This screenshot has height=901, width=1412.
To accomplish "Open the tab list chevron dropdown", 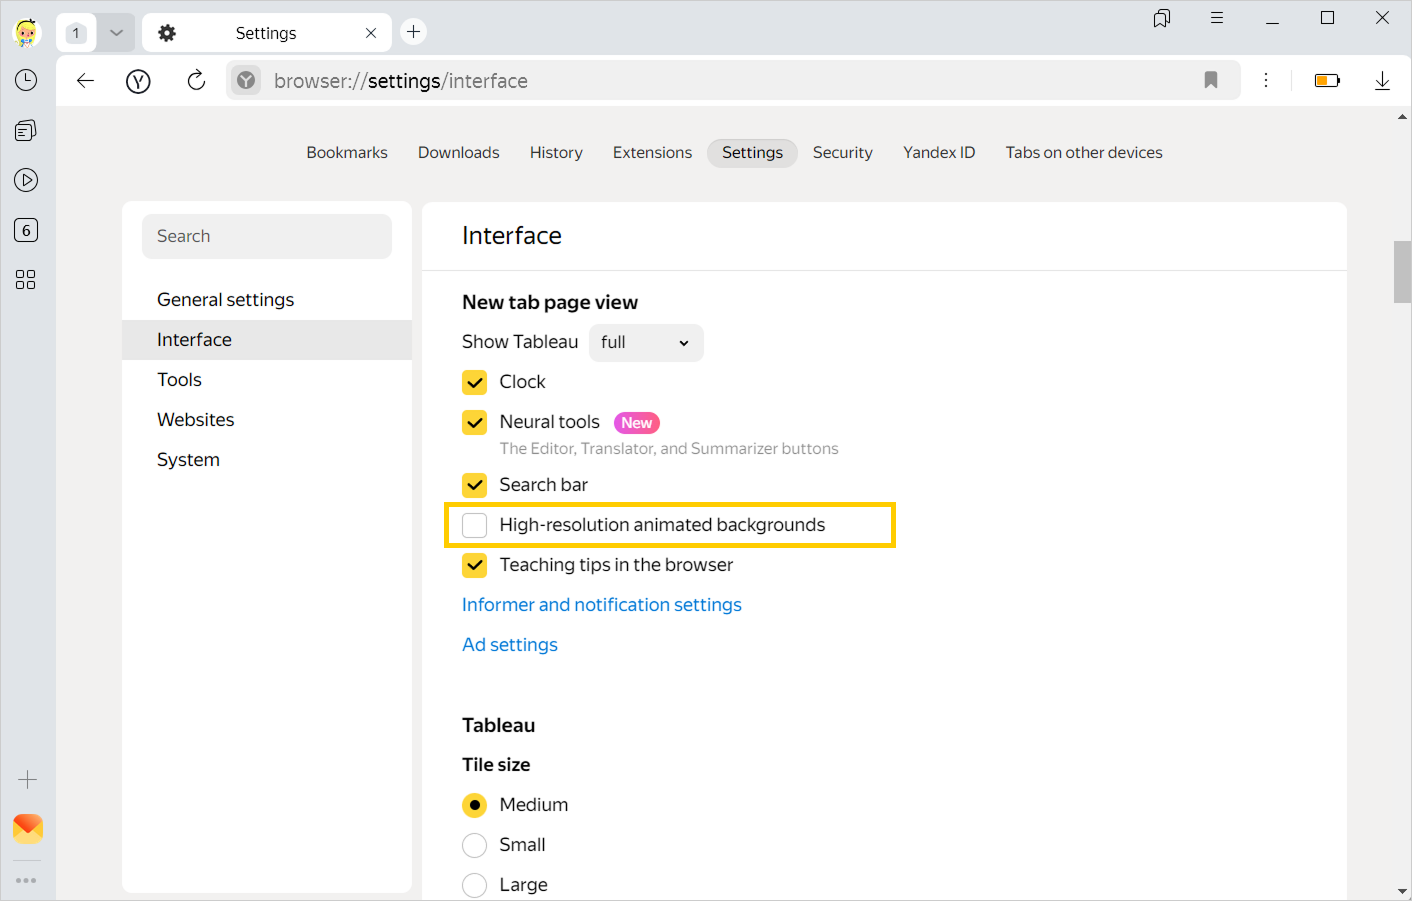I will pos(116,33).
